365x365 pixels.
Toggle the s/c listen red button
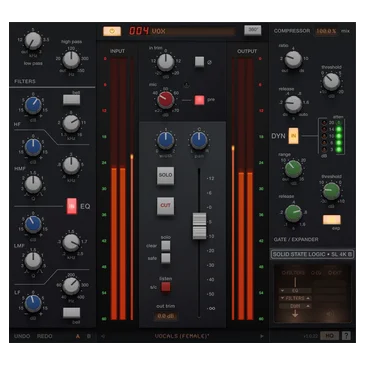(x=166, y=287)
